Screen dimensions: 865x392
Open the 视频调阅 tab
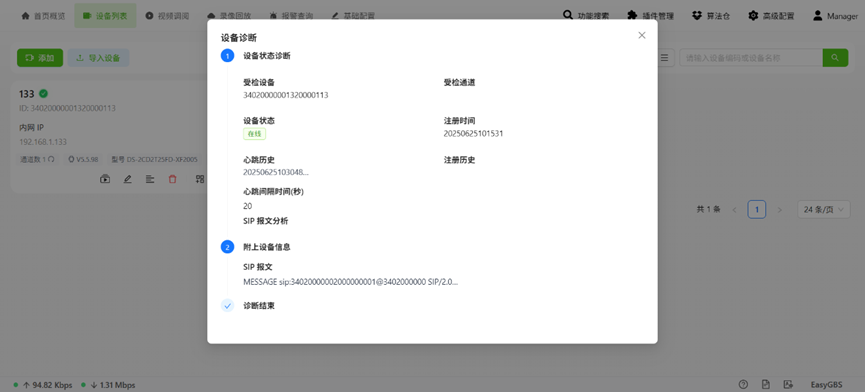(167, 16)
